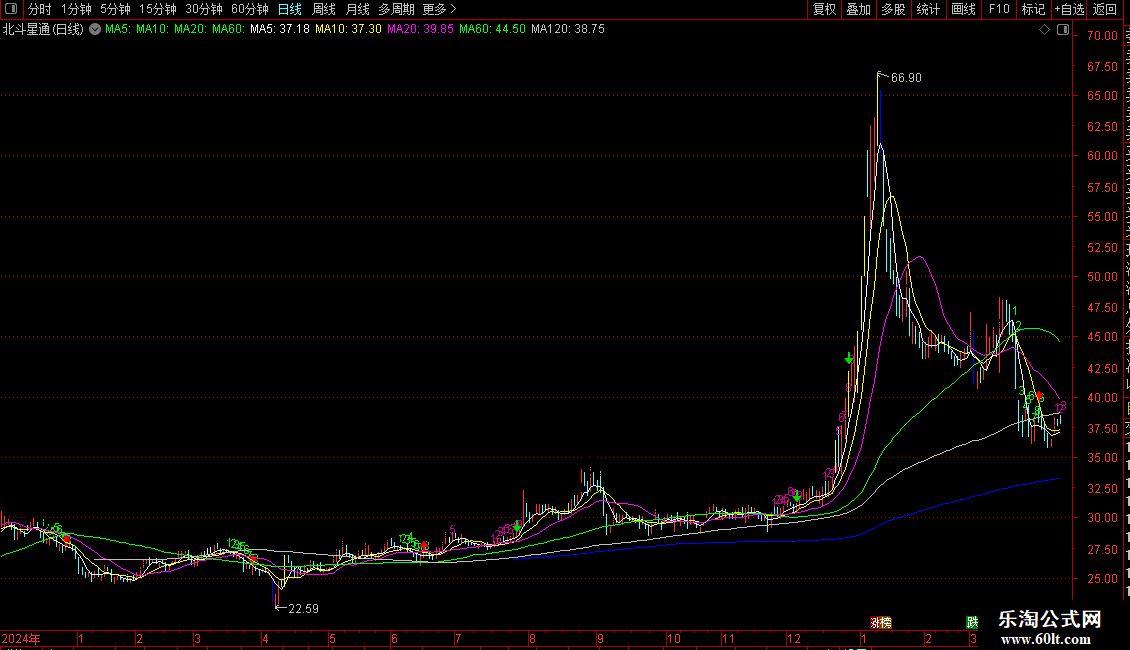Activate the 画线 drawing tools
1130x650 pixels.
tap(963, 9)
